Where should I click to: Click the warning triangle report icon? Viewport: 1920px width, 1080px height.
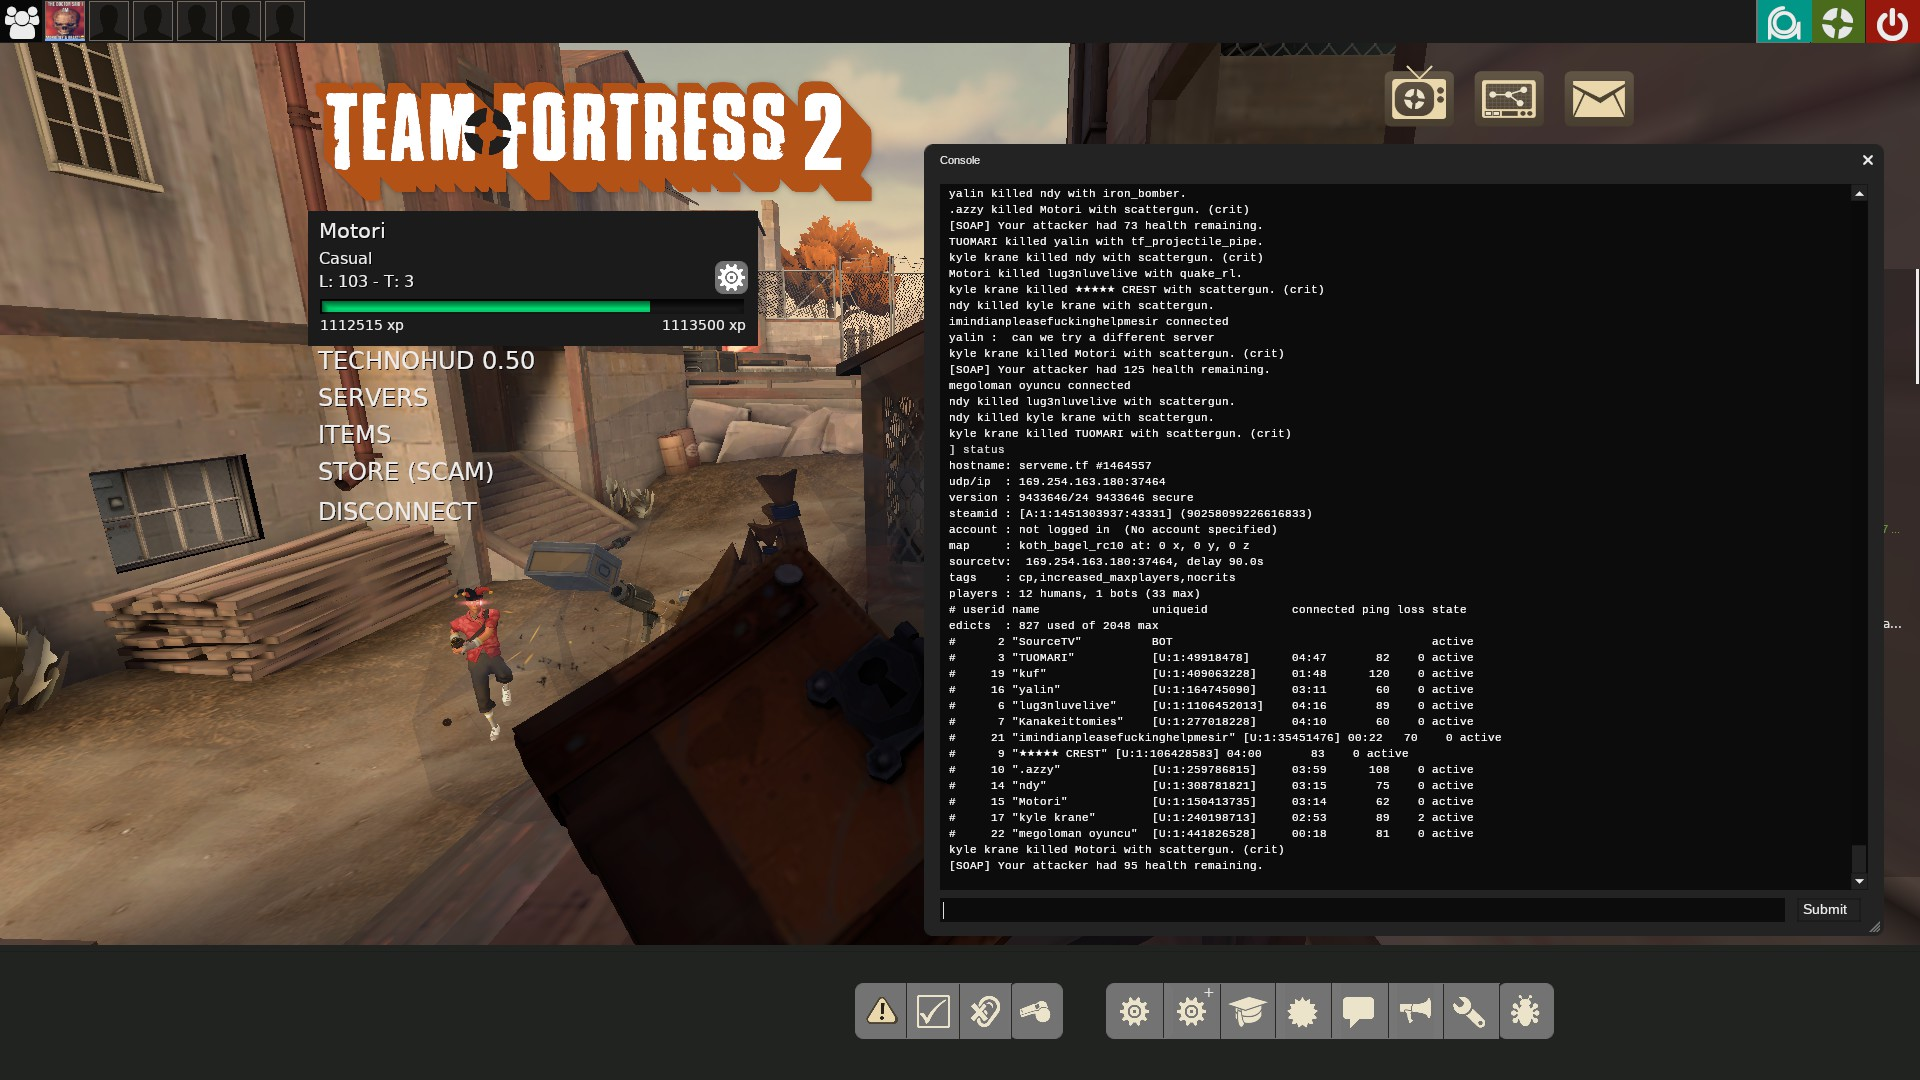coord(881,1011)
